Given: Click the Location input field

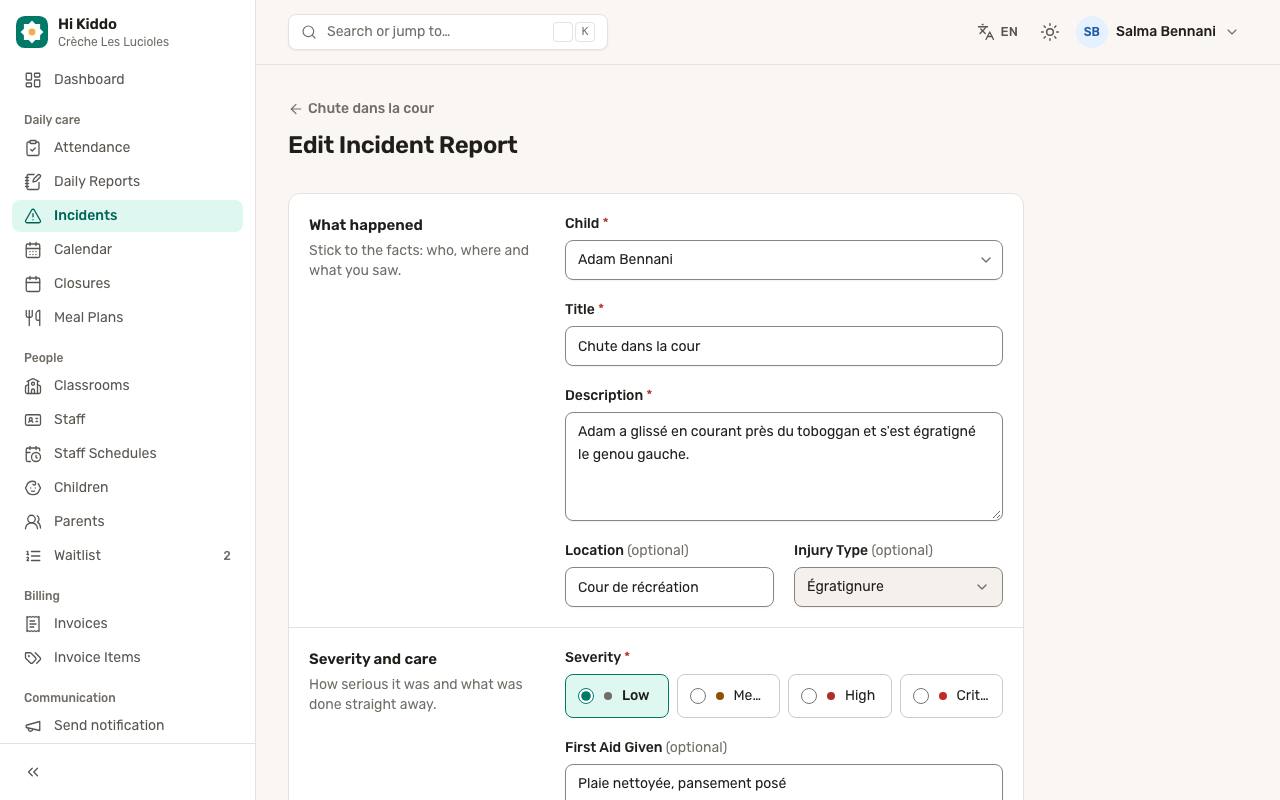Looking at the screenshot, I should [669, 587].
